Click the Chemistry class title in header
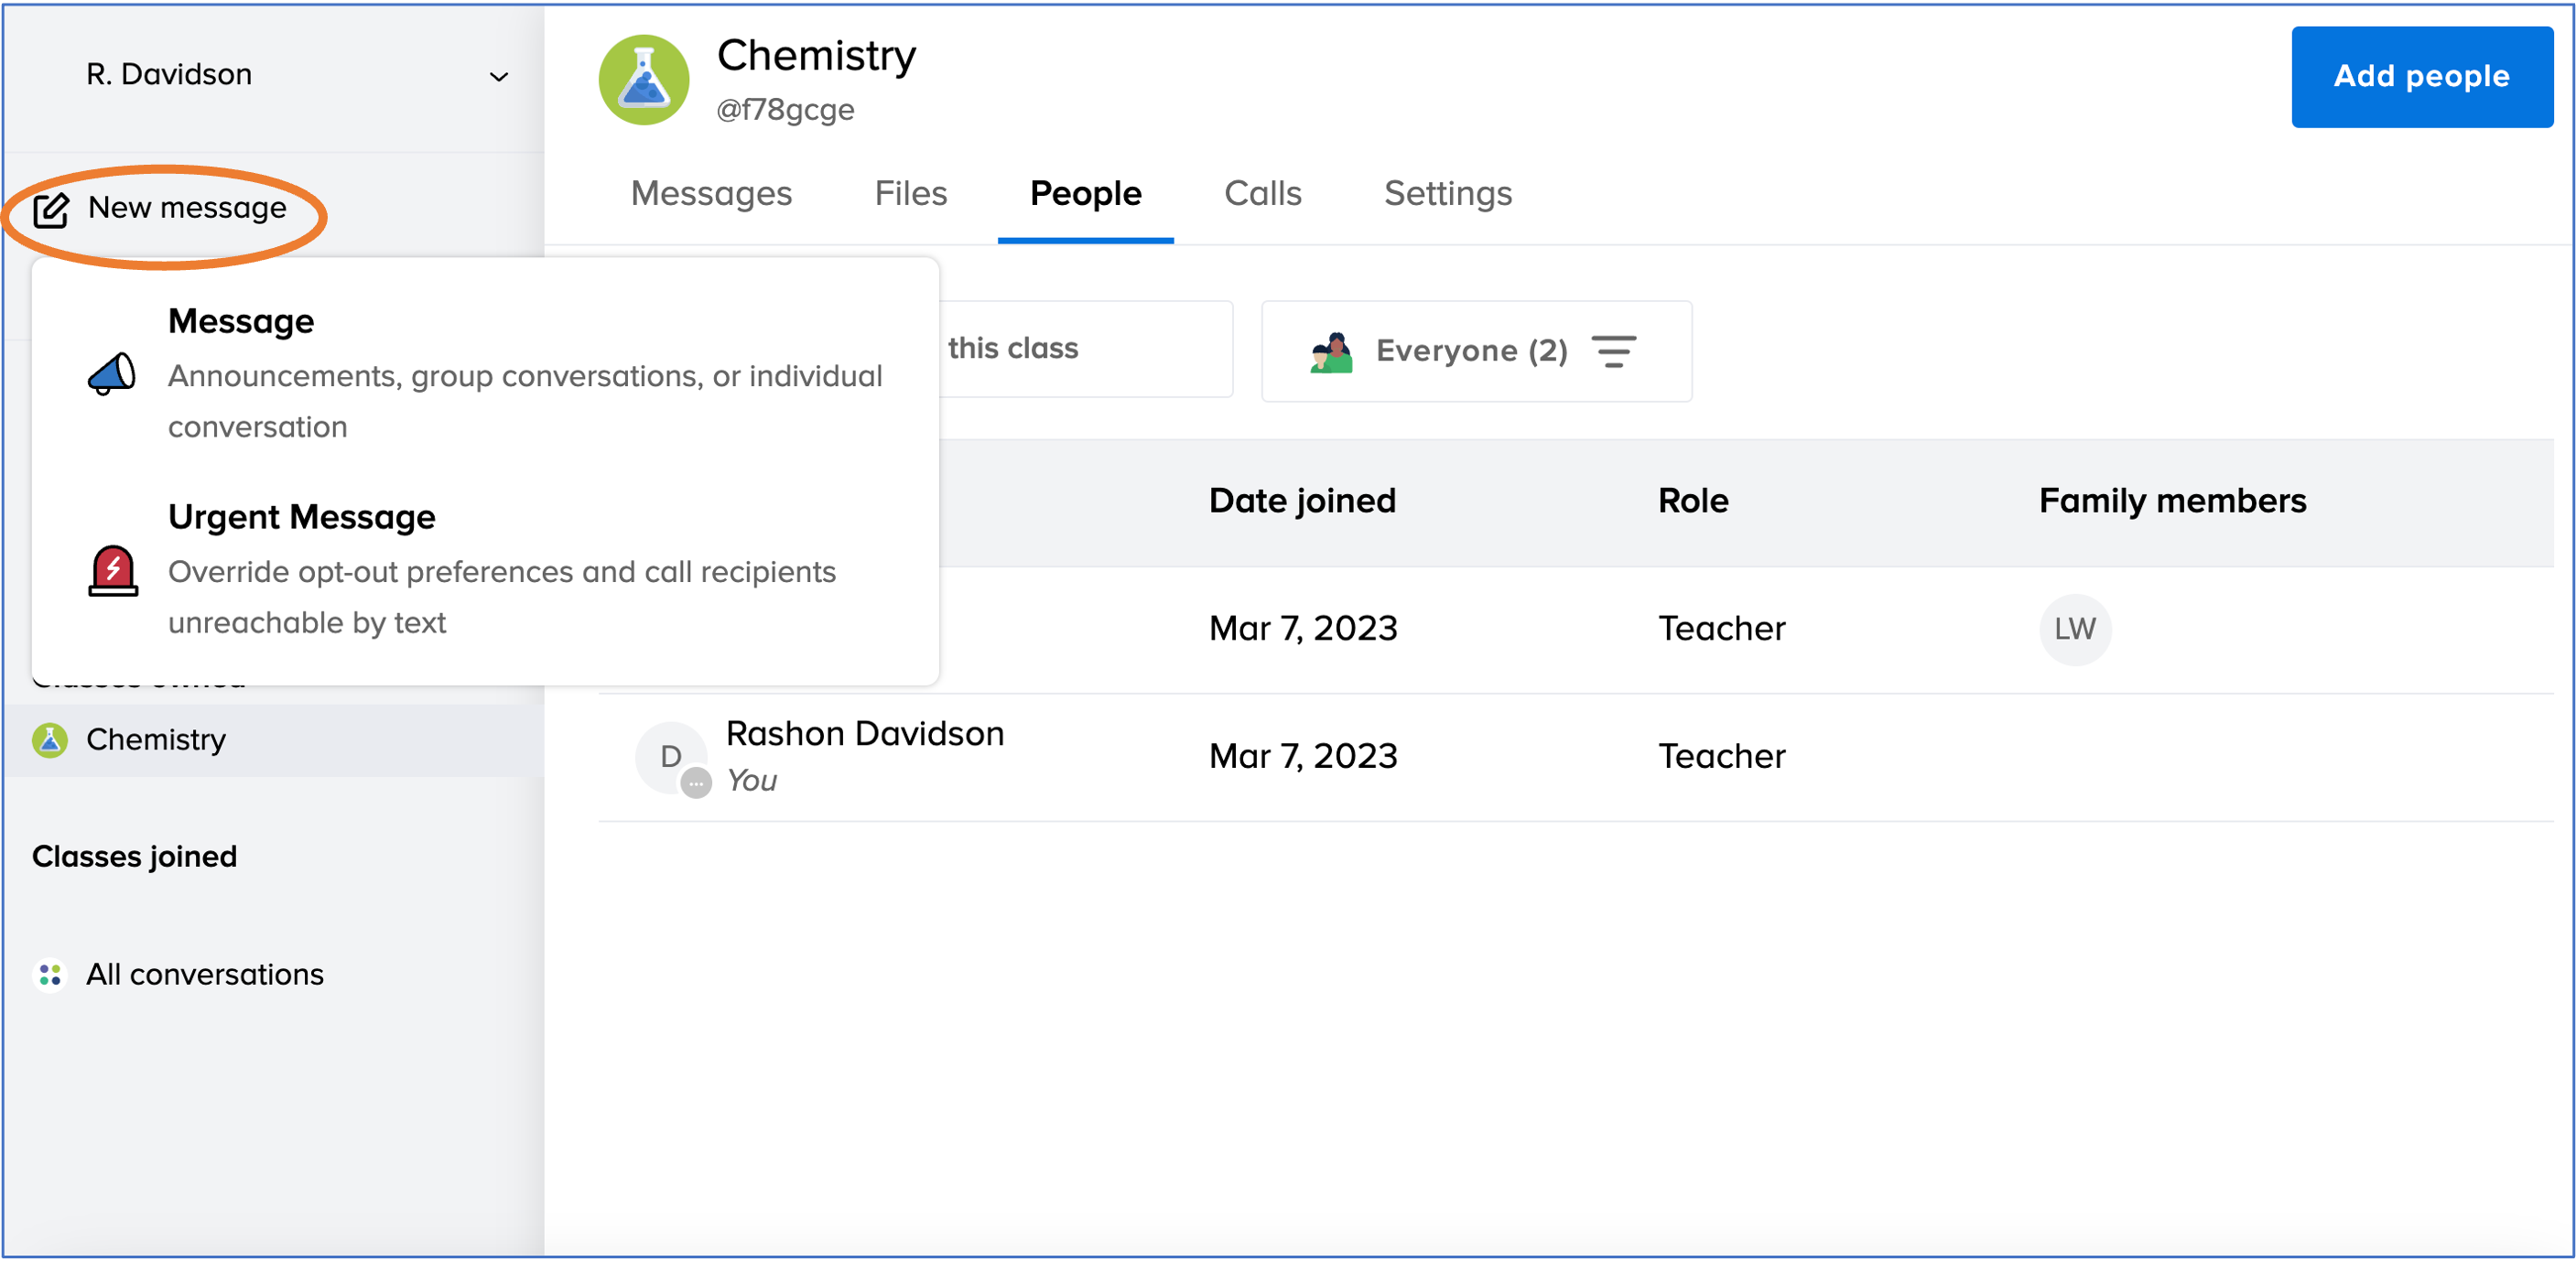2576x1262 pixels. pyautogui.click(x=816, y=55)
